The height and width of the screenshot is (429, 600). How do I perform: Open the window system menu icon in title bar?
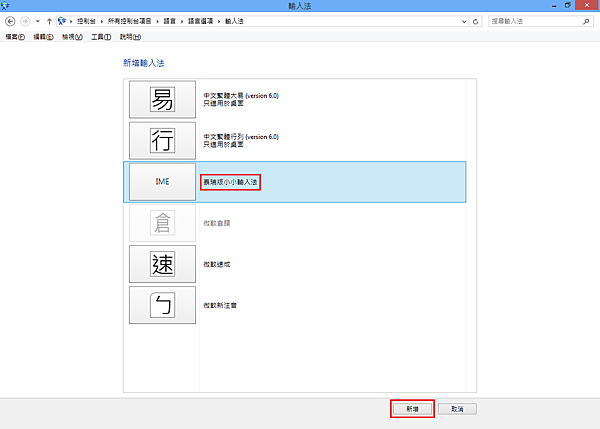point(5,5)
